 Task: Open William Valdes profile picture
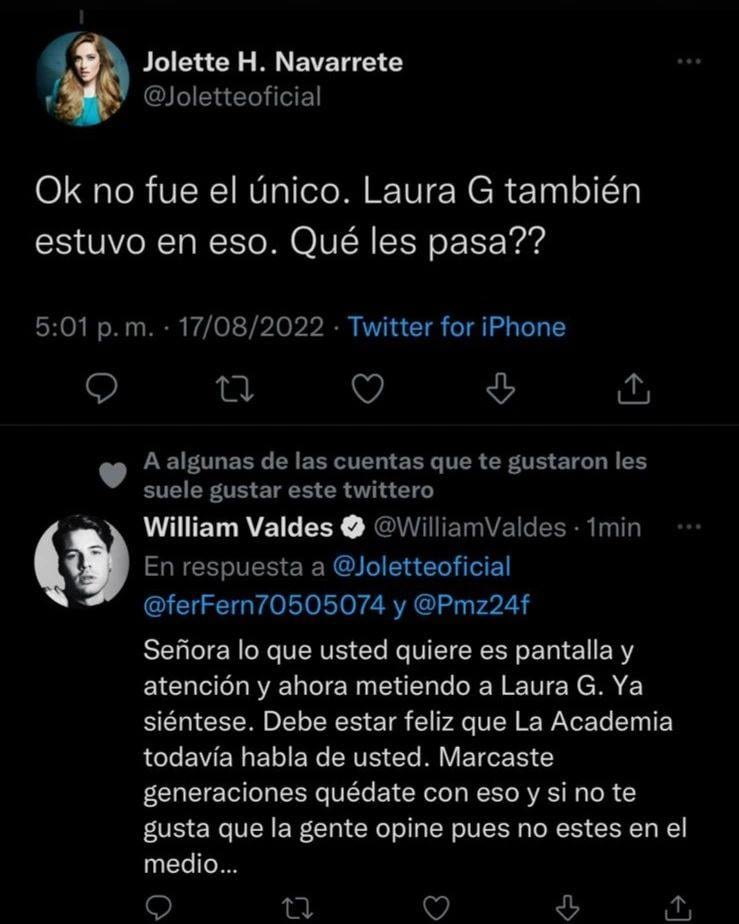point(83,561)
